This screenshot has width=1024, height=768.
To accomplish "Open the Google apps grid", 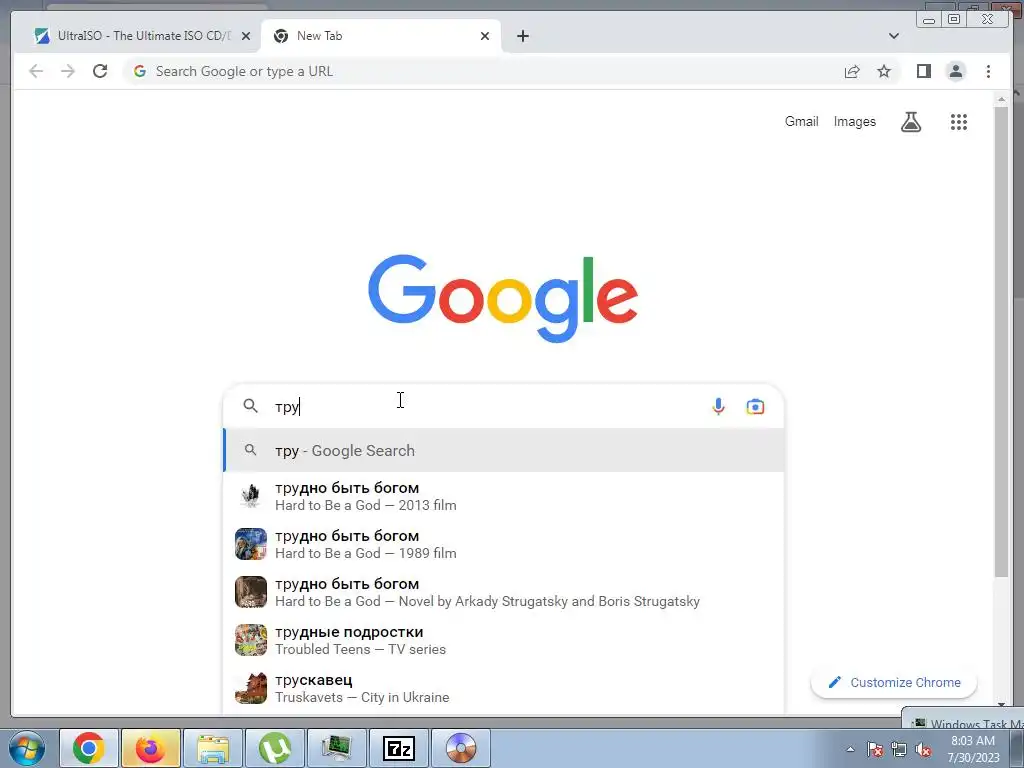I will pyautogui.click(x=959, y=121).
